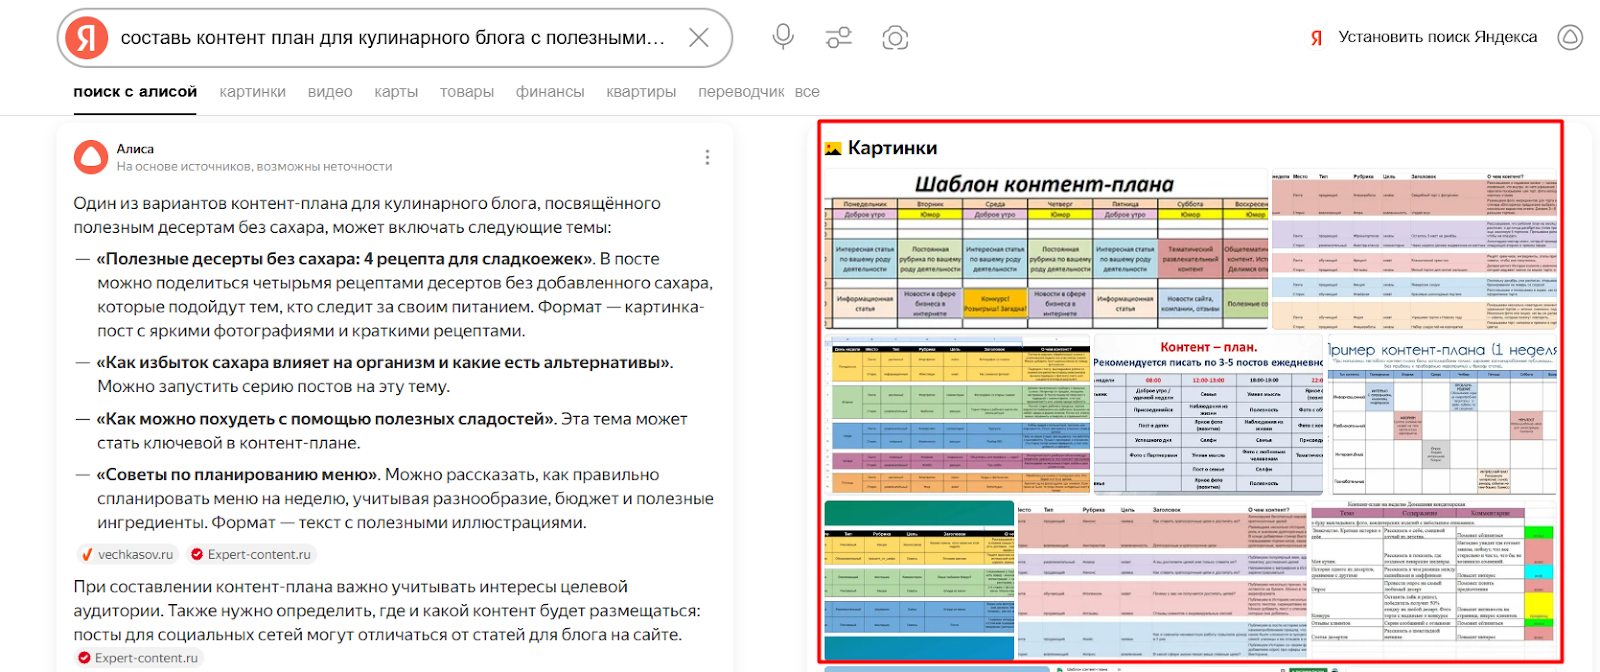Expand the 'все' services list
Viewport: 1600px width, 672px height.
pos(807,92)
